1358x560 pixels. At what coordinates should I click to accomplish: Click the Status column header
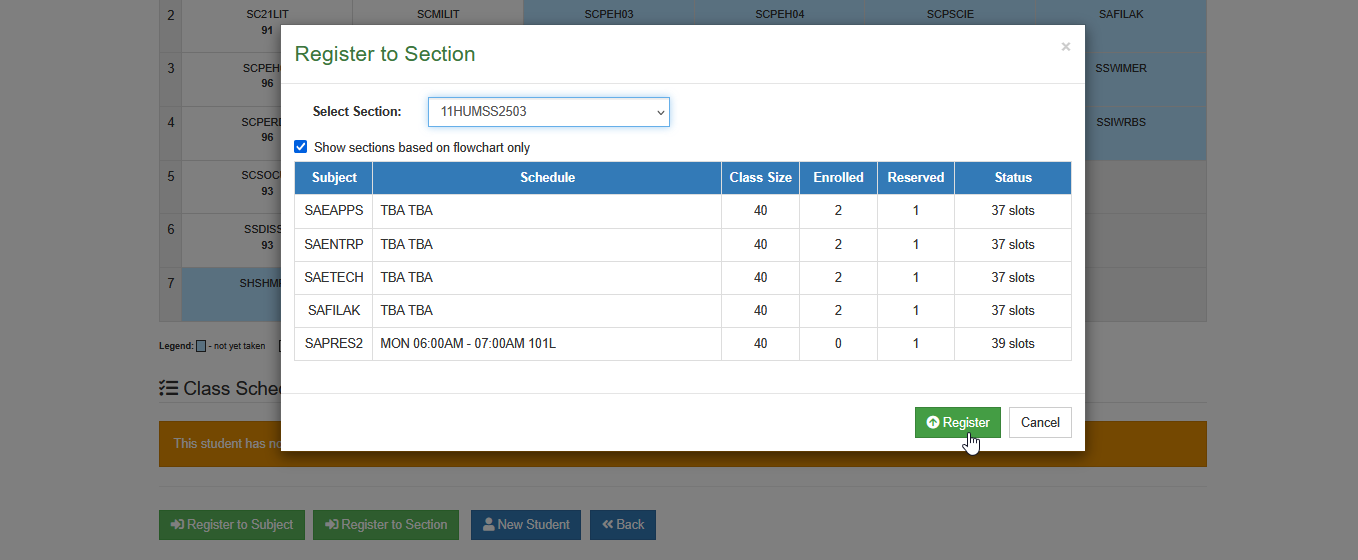pos(1013,178)
